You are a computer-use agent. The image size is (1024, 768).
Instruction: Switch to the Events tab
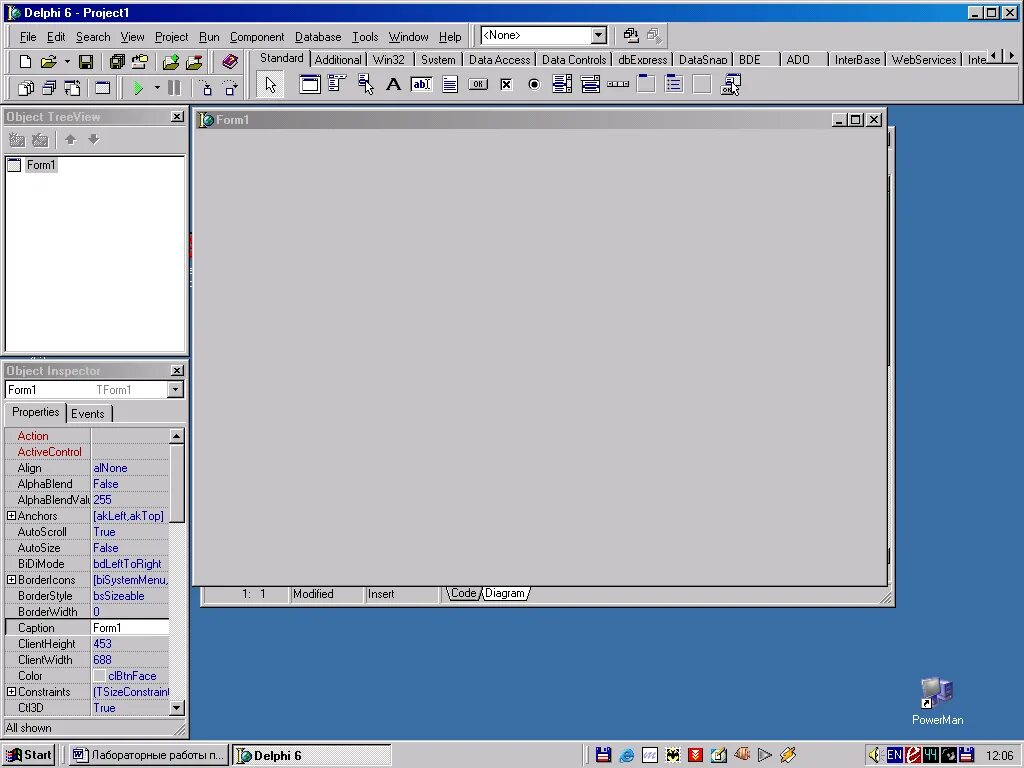88,413
